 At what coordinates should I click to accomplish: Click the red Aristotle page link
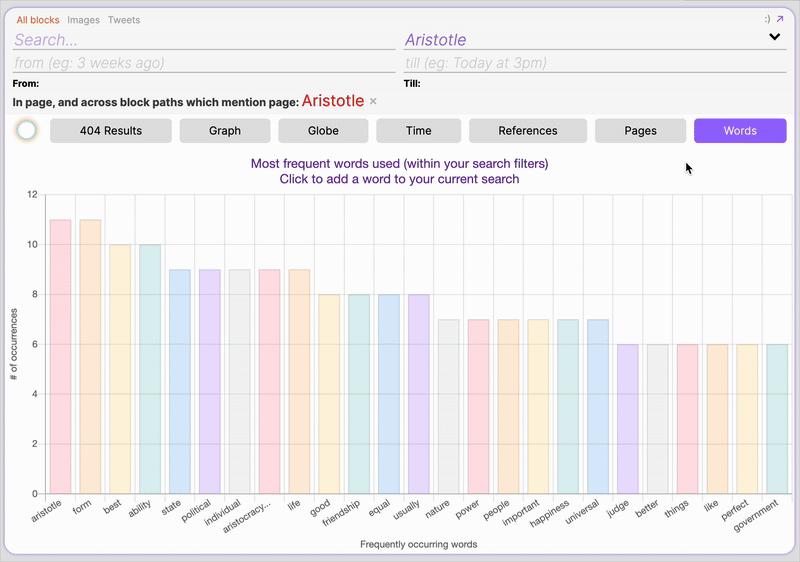click(333, 101)
